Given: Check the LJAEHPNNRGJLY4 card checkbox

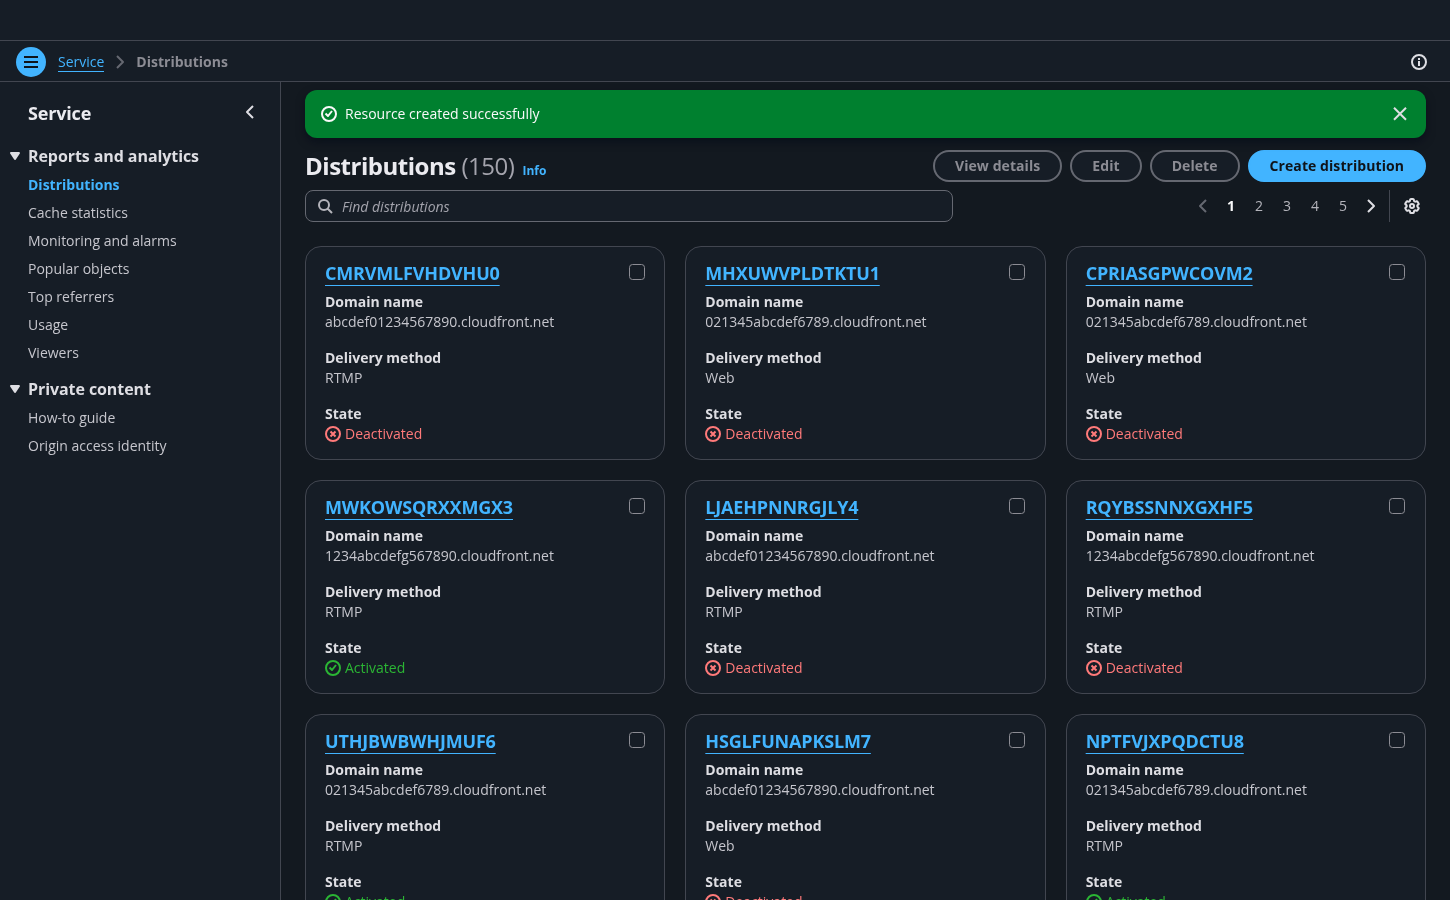Looking at the screenshot, I should tap(1016, 506).
